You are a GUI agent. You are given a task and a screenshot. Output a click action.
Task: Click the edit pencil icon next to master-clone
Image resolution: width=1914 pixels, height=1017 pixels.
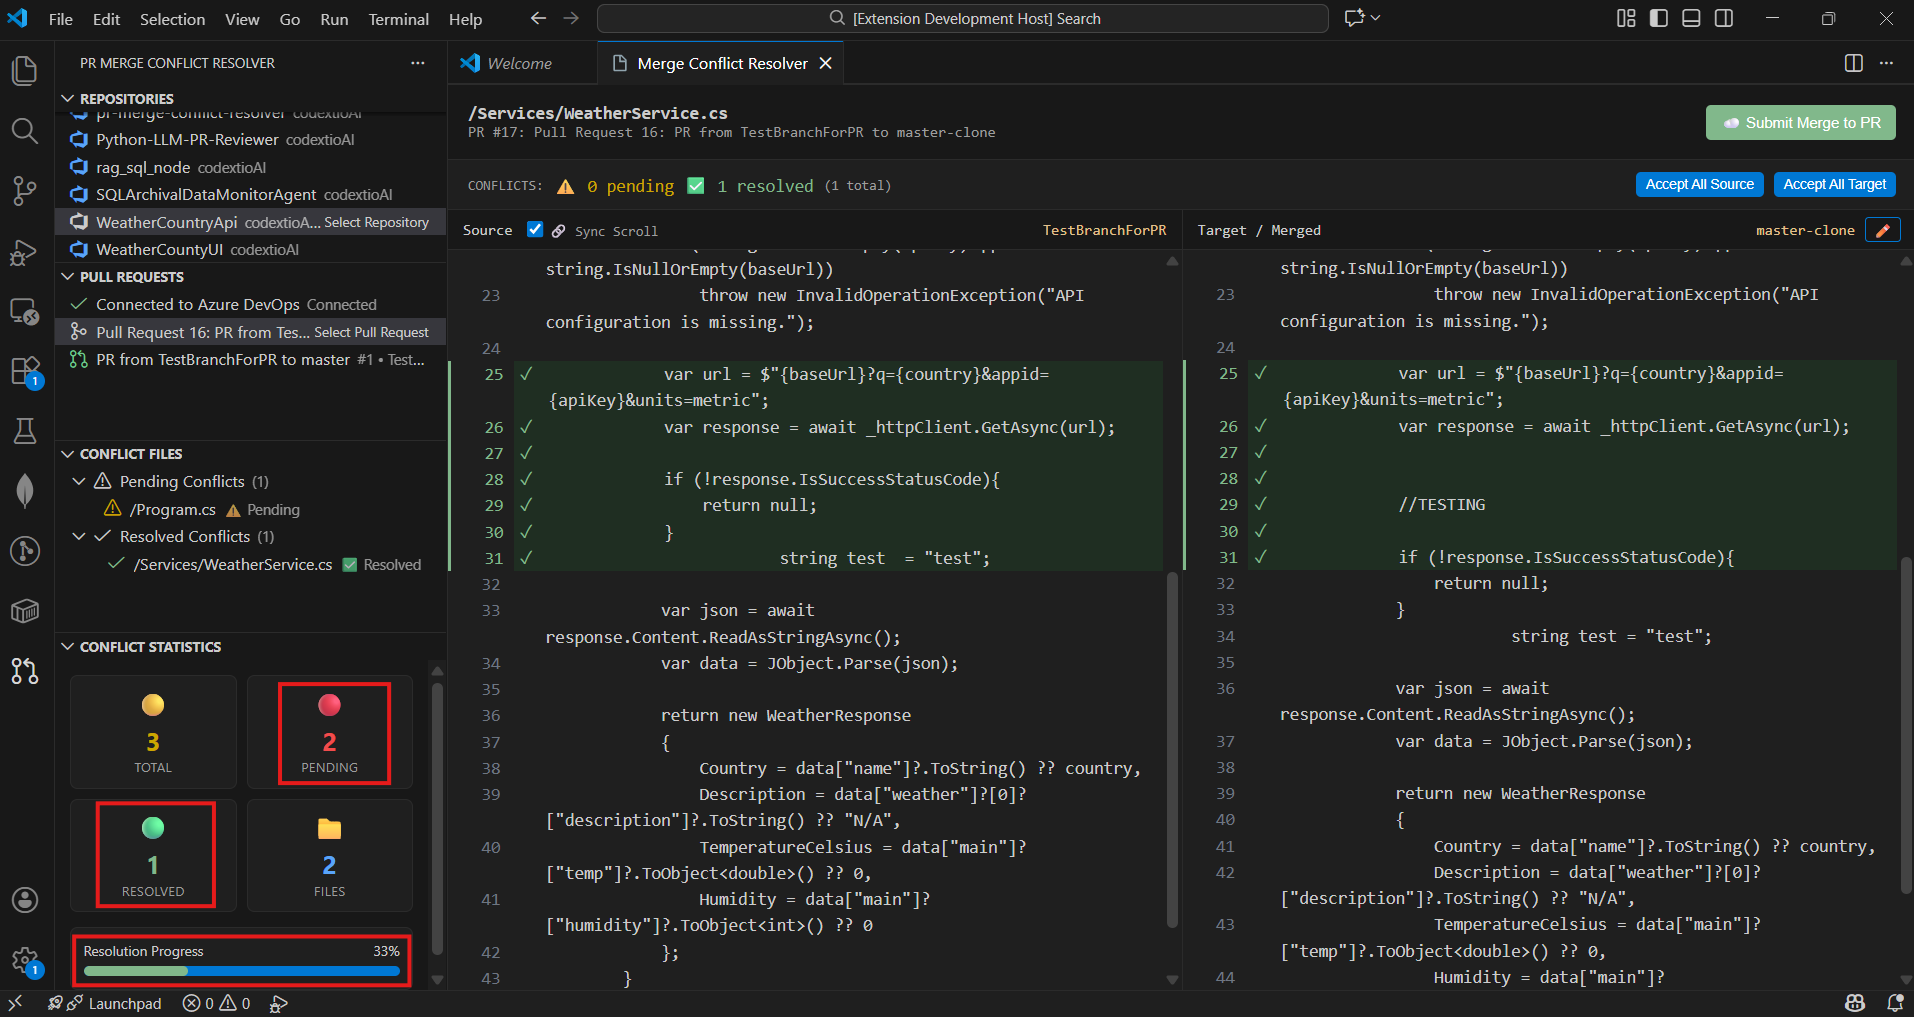pos(1883,230)
